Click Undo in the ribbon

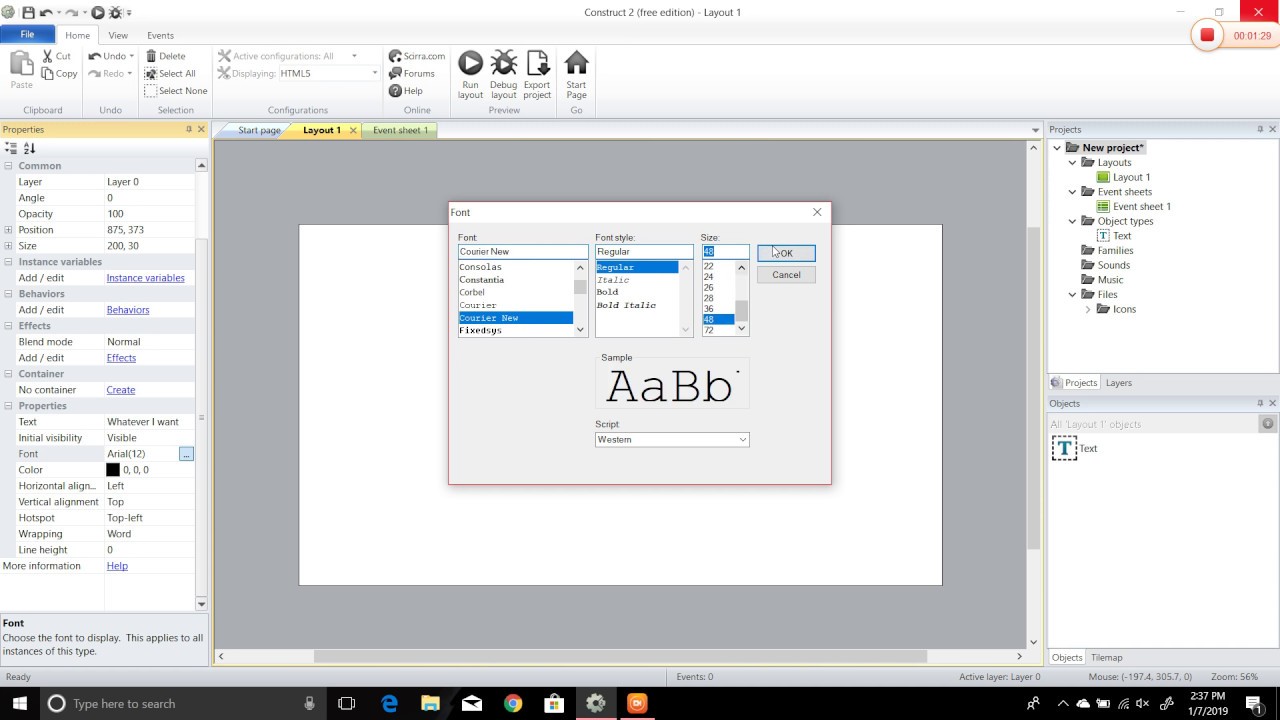(108, 56)
